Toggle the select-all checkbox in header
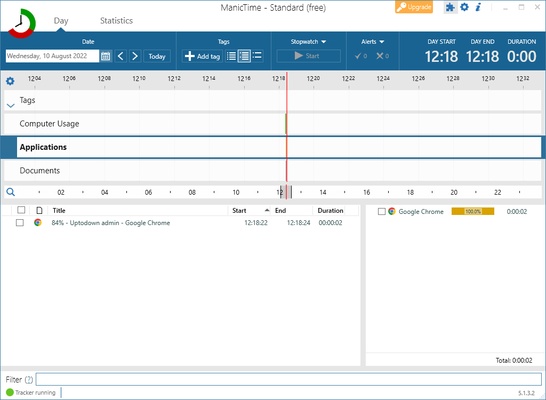The width and height of the screenshot is (546, 400). click(21, 210)
